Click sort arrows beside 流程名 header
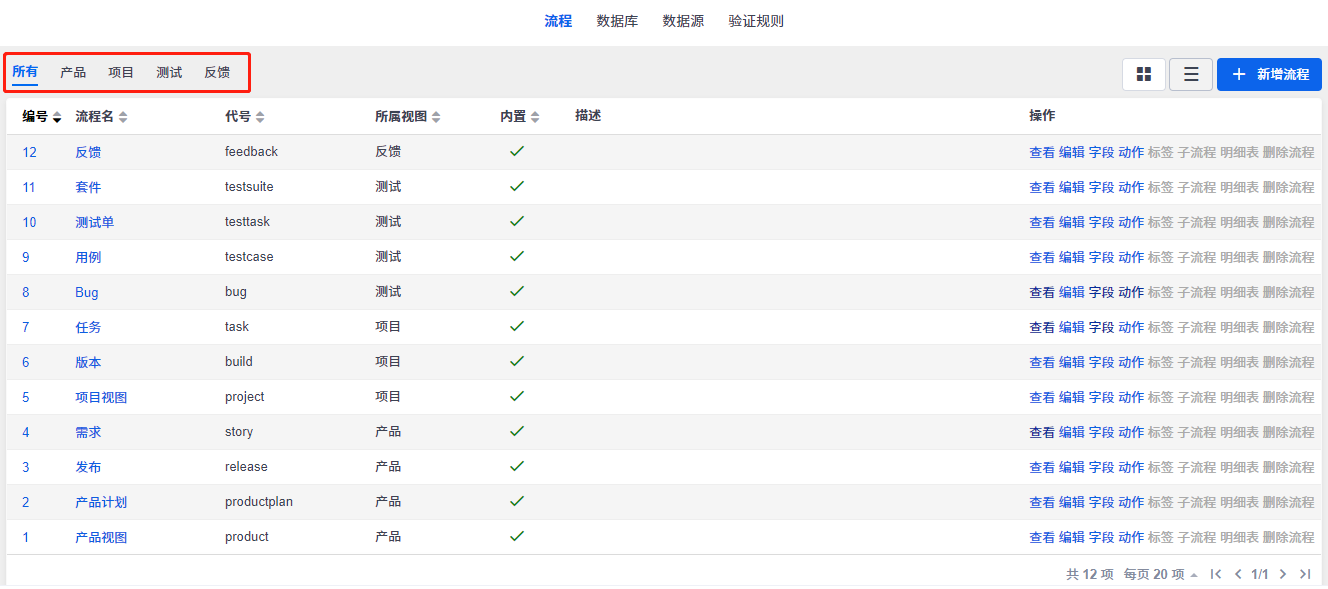 [123, 117]
